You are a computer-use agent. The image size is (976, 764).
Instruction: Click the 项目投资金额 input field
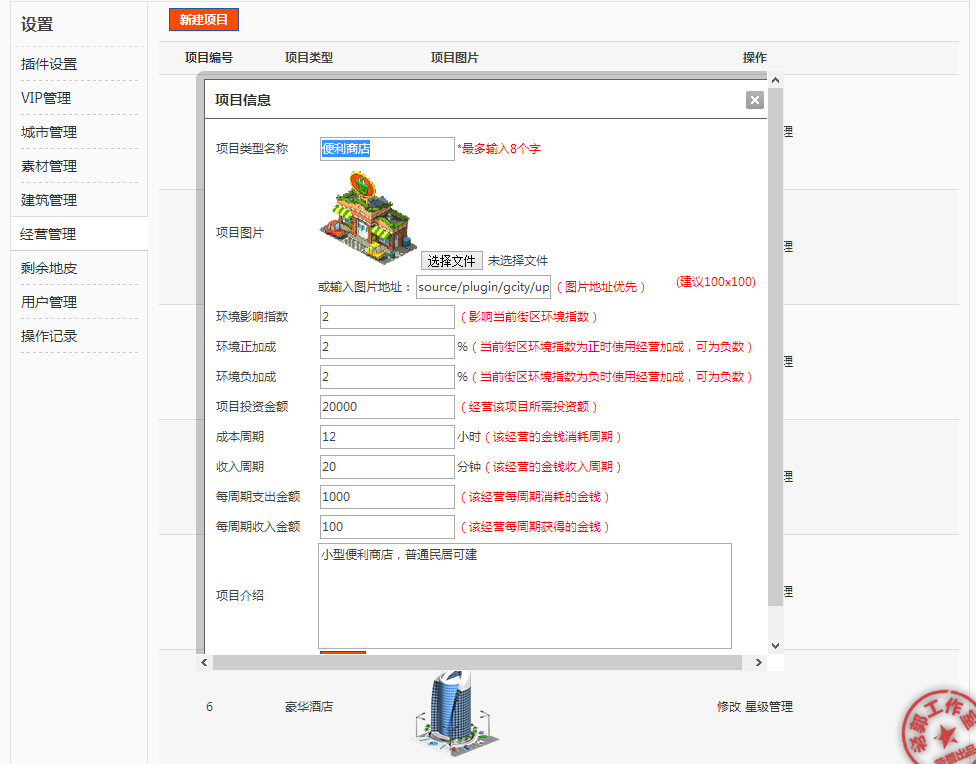pos(387,407)
